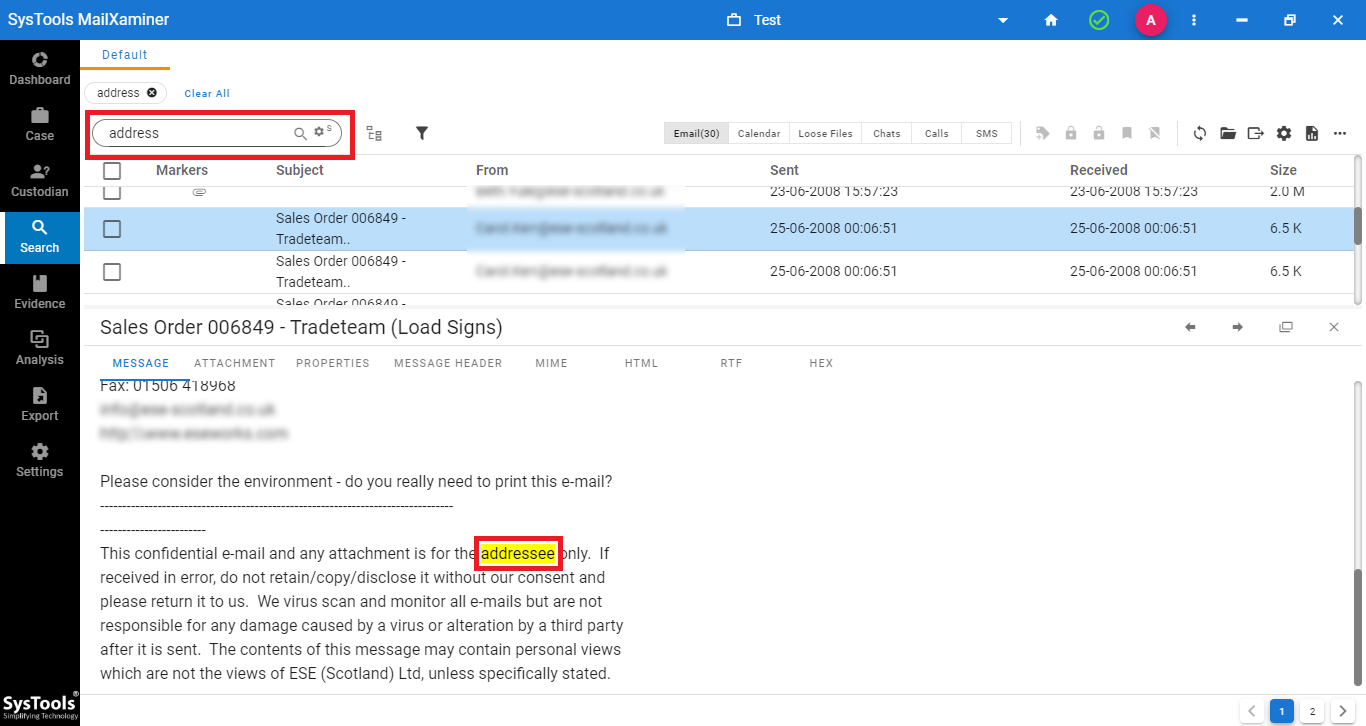Click the second lock icon in toolbar
This screenshot has height=726, width=1366.
(1099, 133)
